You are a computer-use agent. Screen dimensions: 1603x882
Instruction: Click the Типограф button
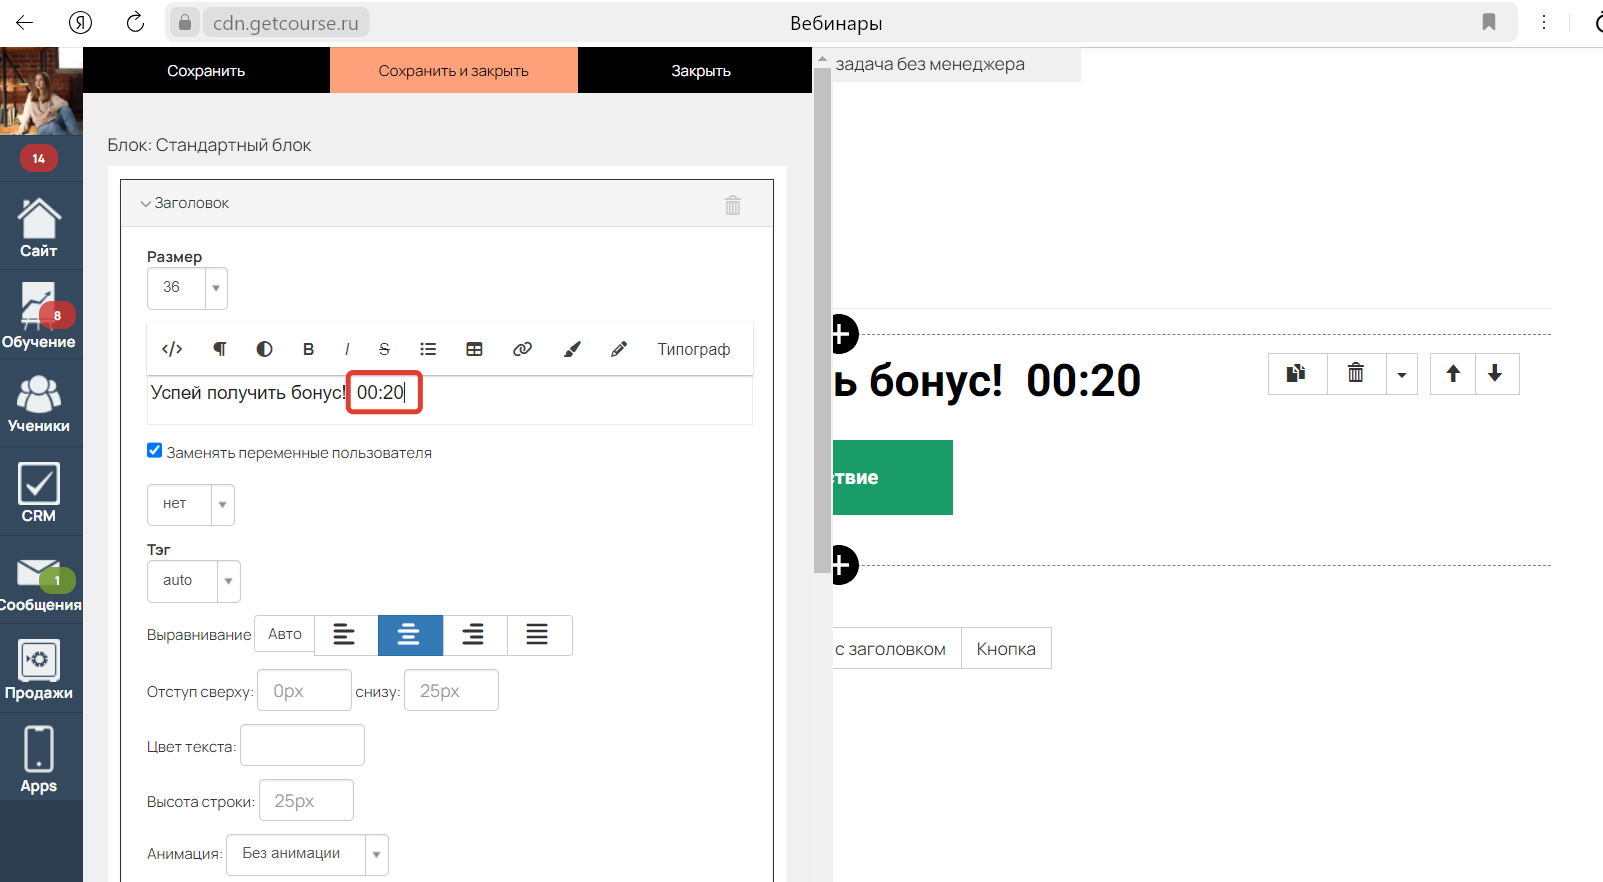[693, 349]
